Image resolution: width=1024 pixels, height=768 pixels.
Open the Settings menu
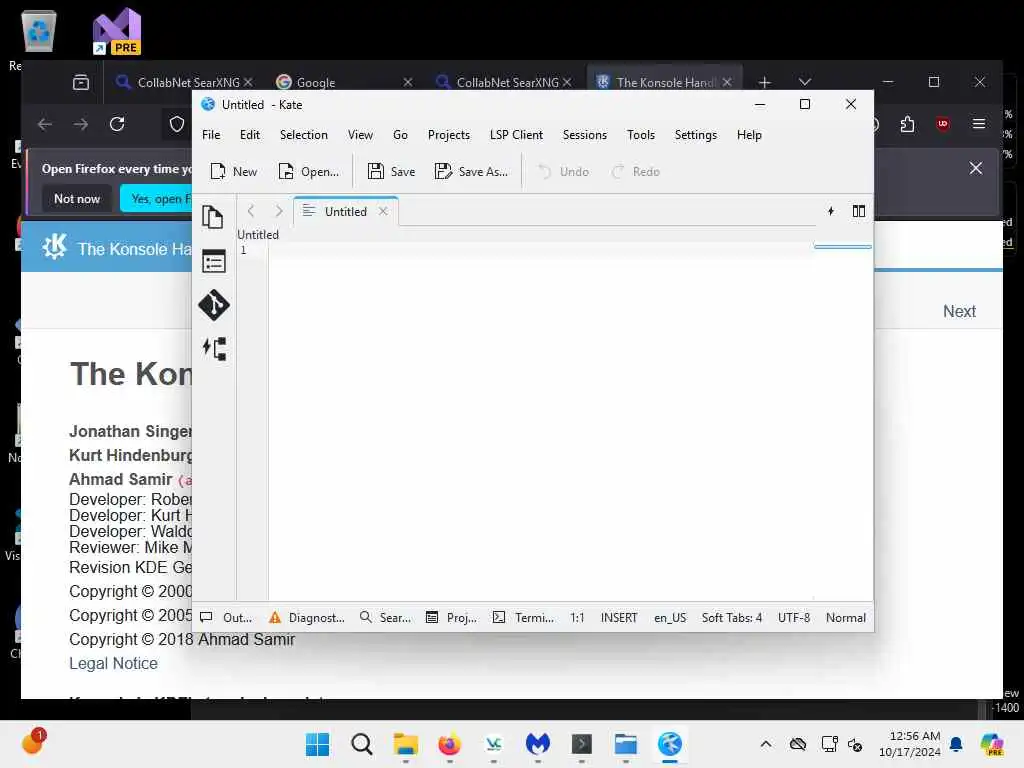point(696,135)
